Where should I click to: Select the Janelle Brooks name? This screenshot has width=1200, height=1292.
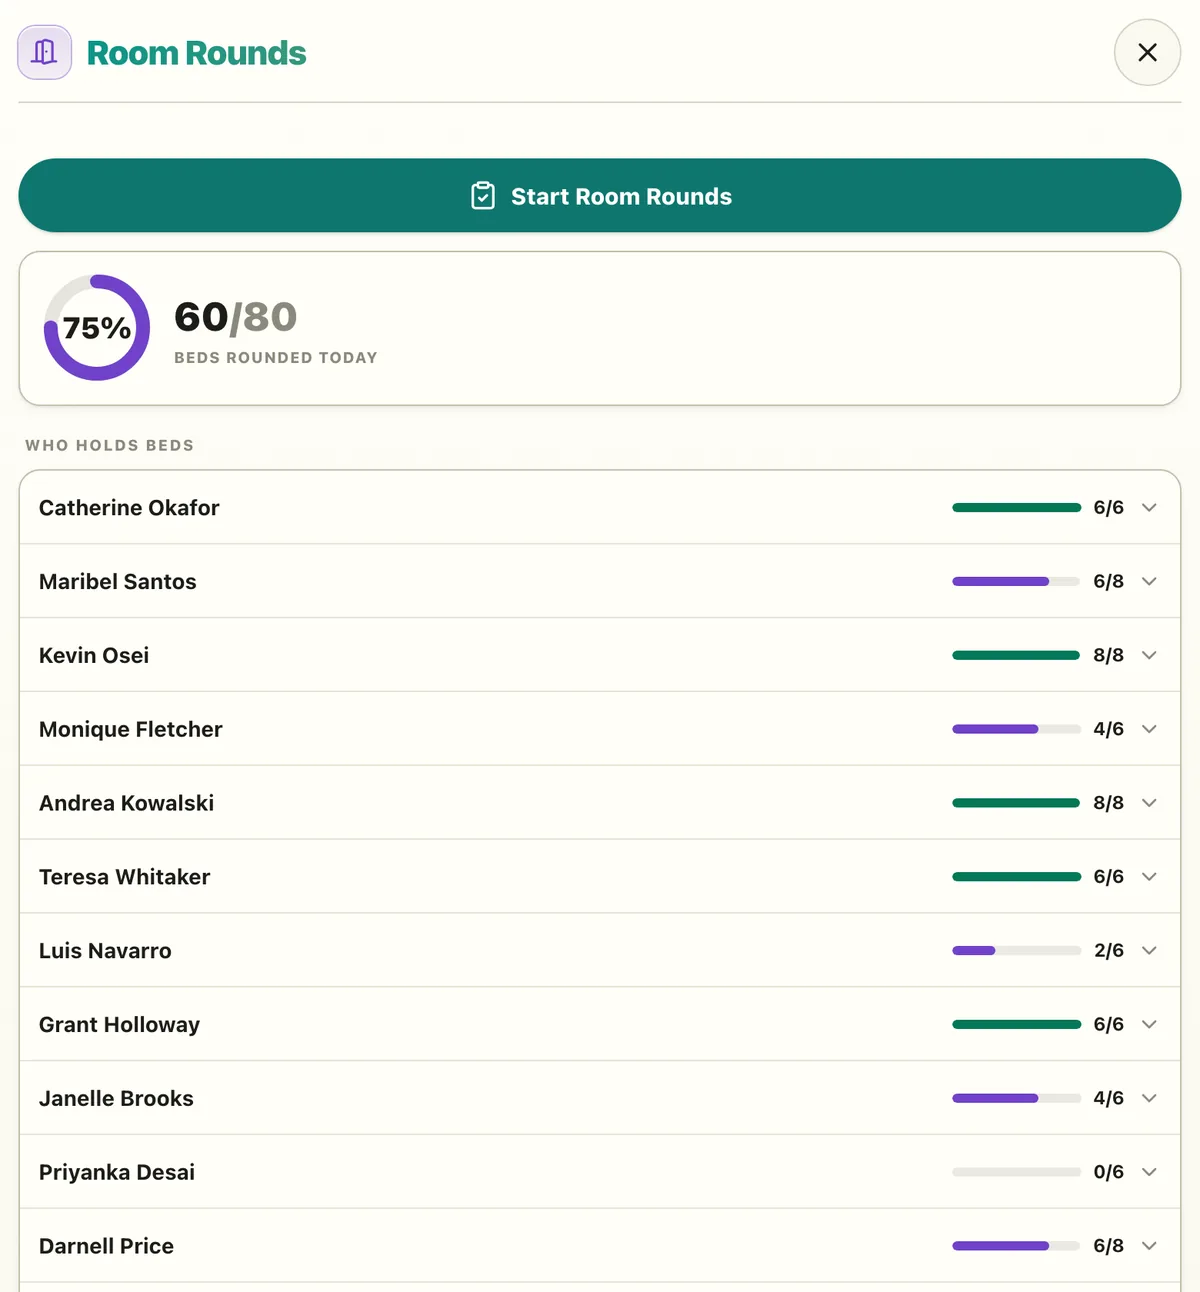(x=116, y=1098)
